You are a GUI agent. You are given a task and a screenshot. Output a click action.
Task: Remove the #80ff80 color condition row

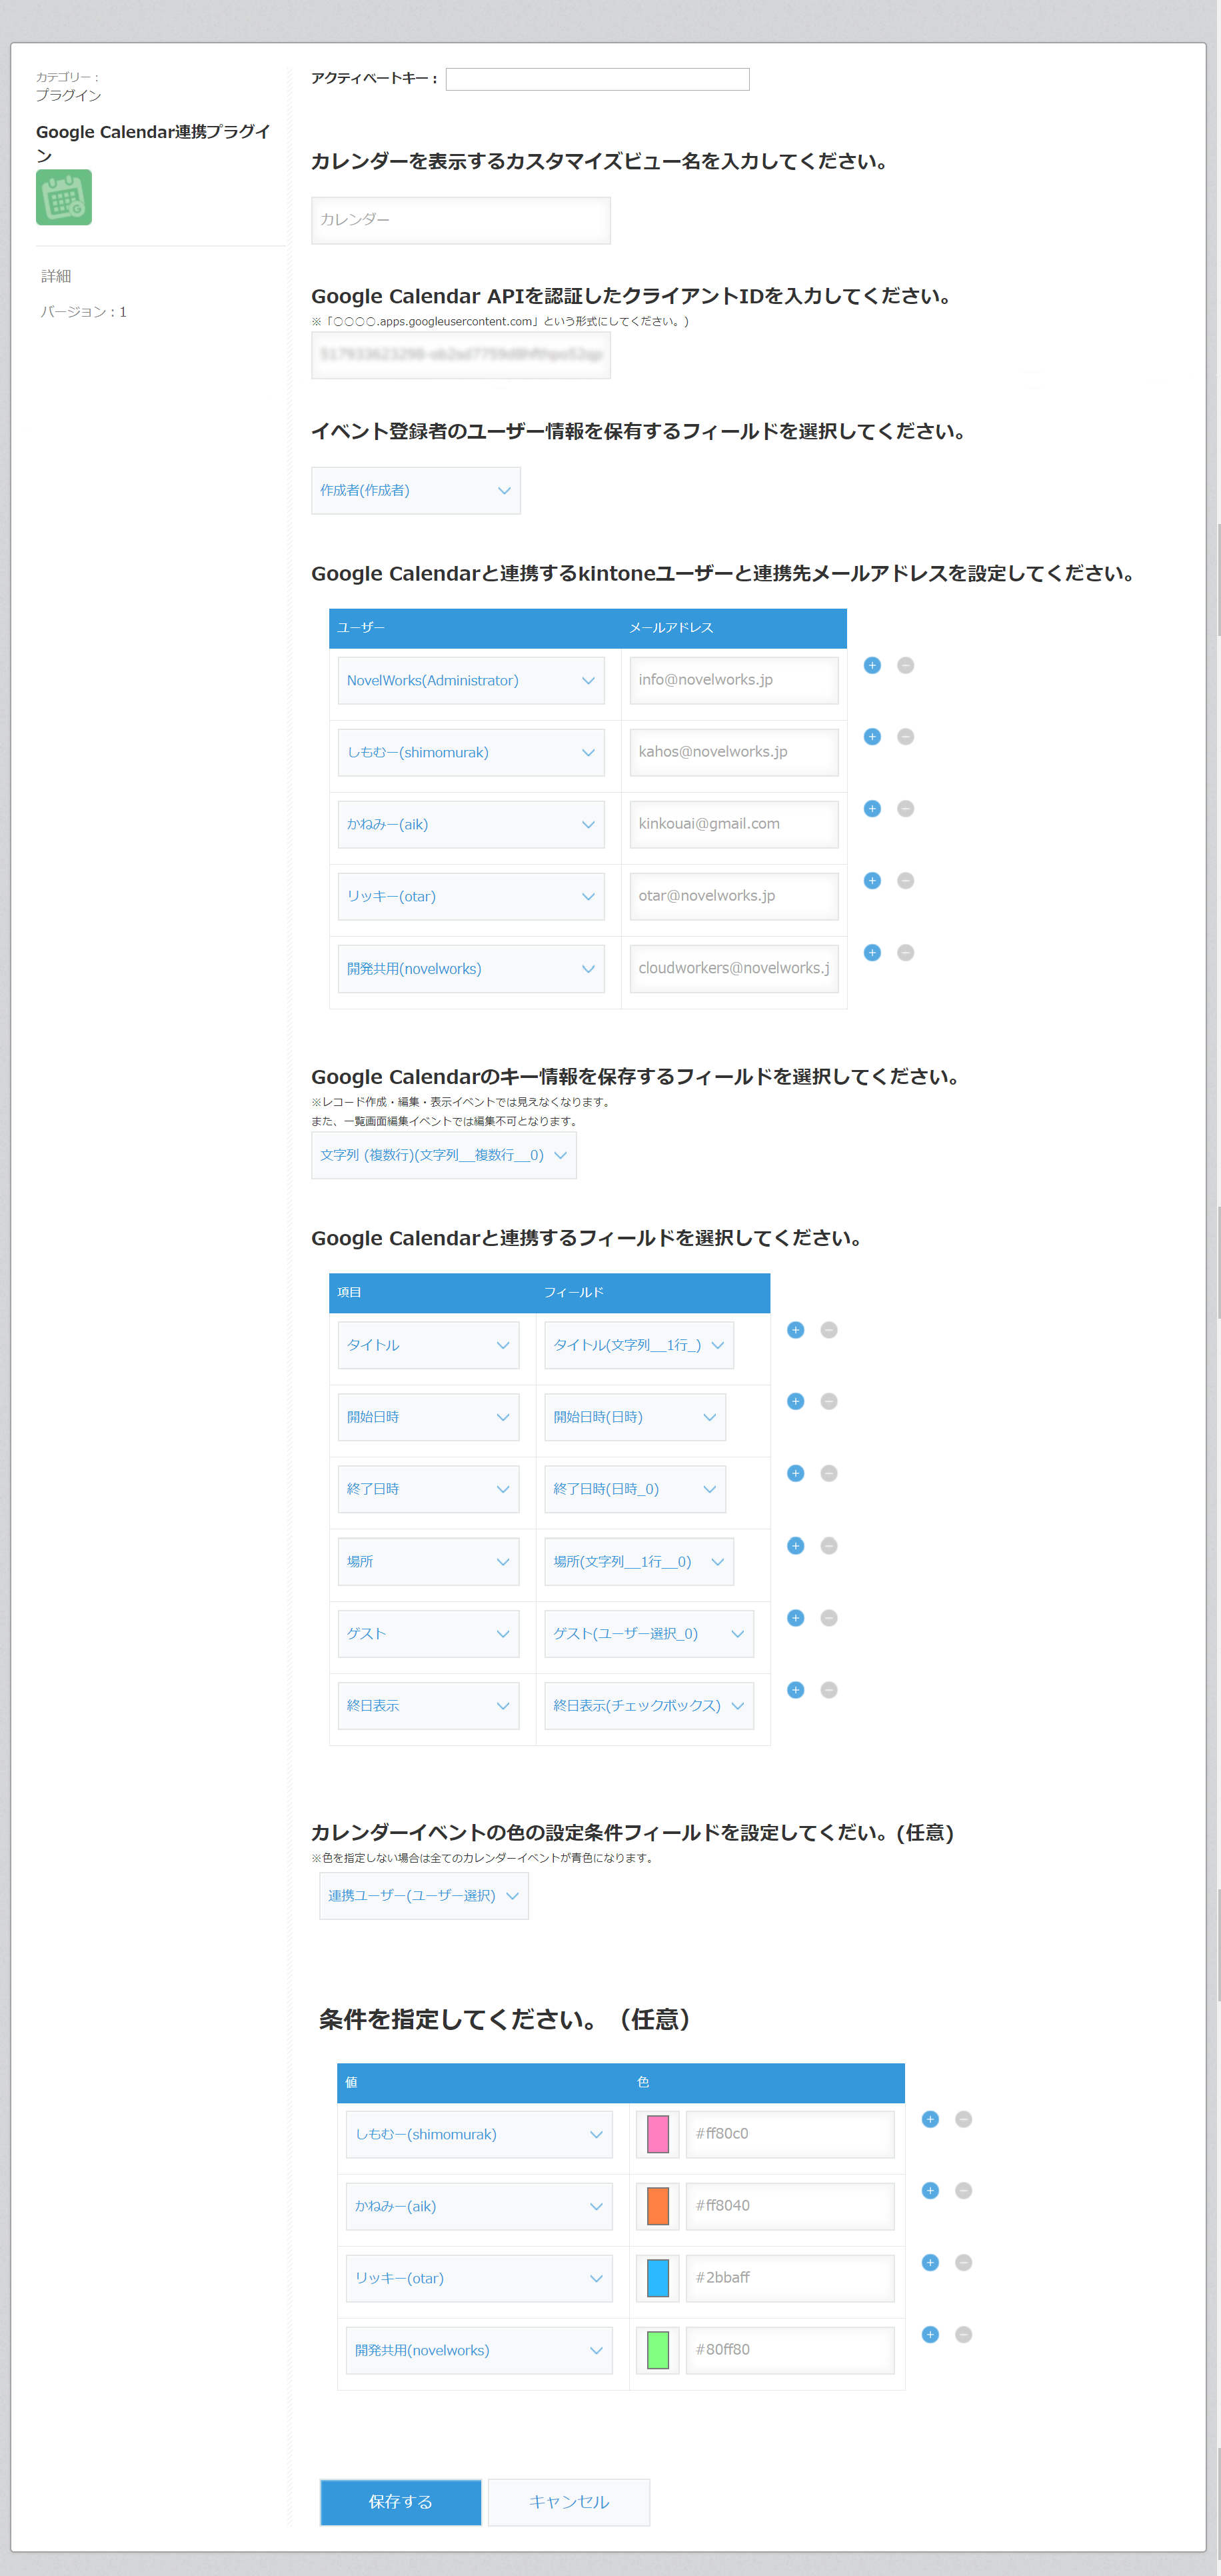coord(963,2335)
